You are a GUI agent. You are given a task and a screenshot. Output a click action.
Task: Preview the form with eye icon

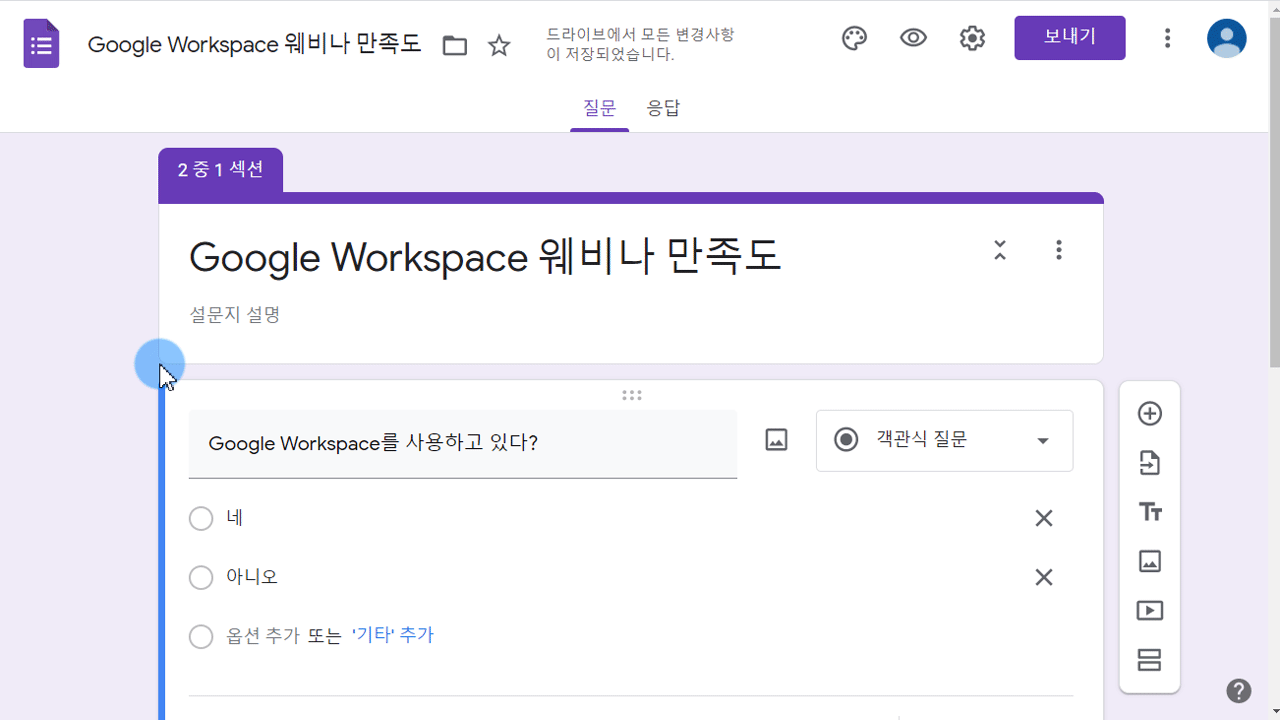click(913, 38)
